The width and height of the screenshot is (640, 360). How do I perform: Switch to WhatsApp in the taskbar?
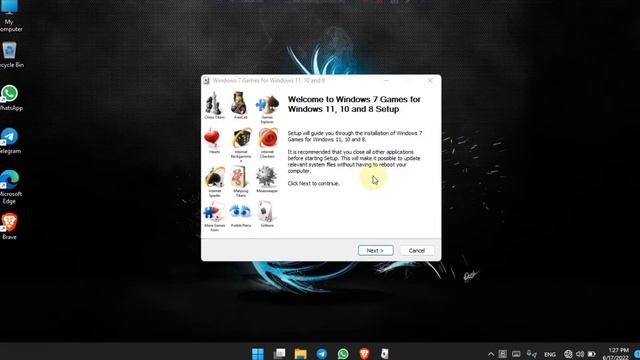(x=343, y=353)
